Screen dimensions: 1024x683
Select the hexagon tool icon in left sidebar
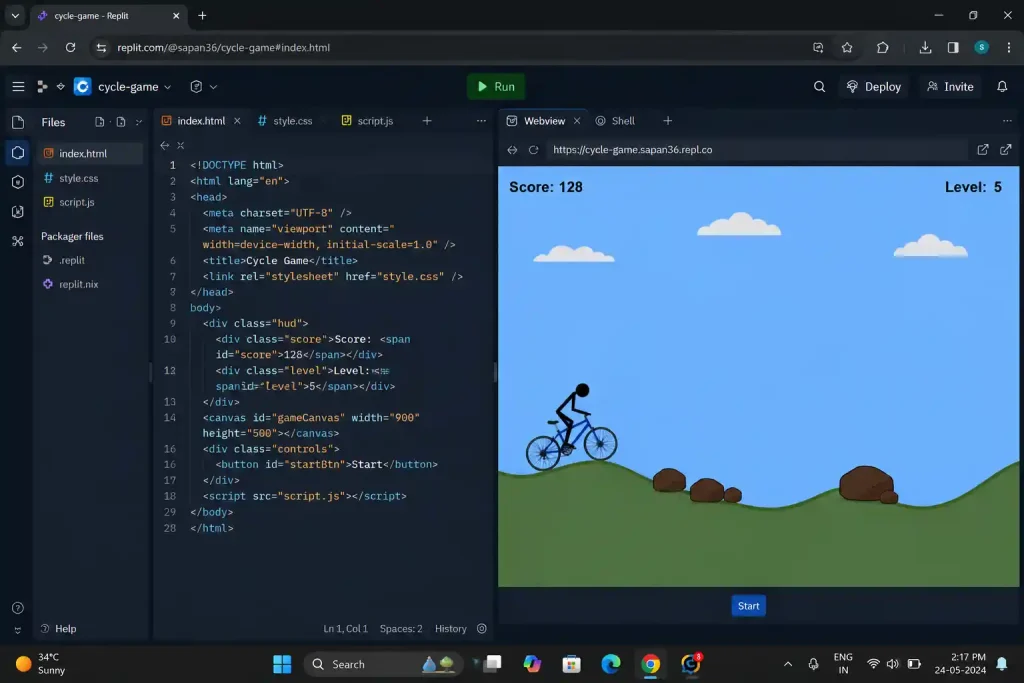click(18, 152)
